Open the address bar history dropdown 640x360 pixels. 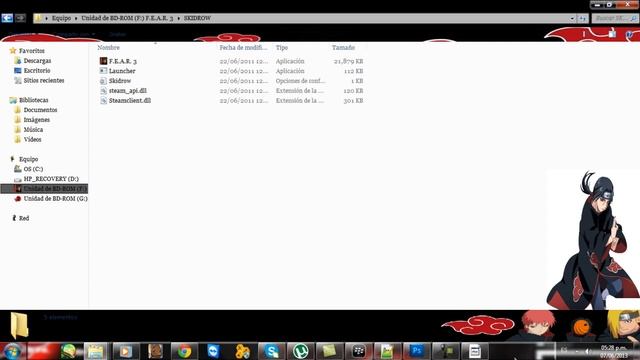click(572, 18)
